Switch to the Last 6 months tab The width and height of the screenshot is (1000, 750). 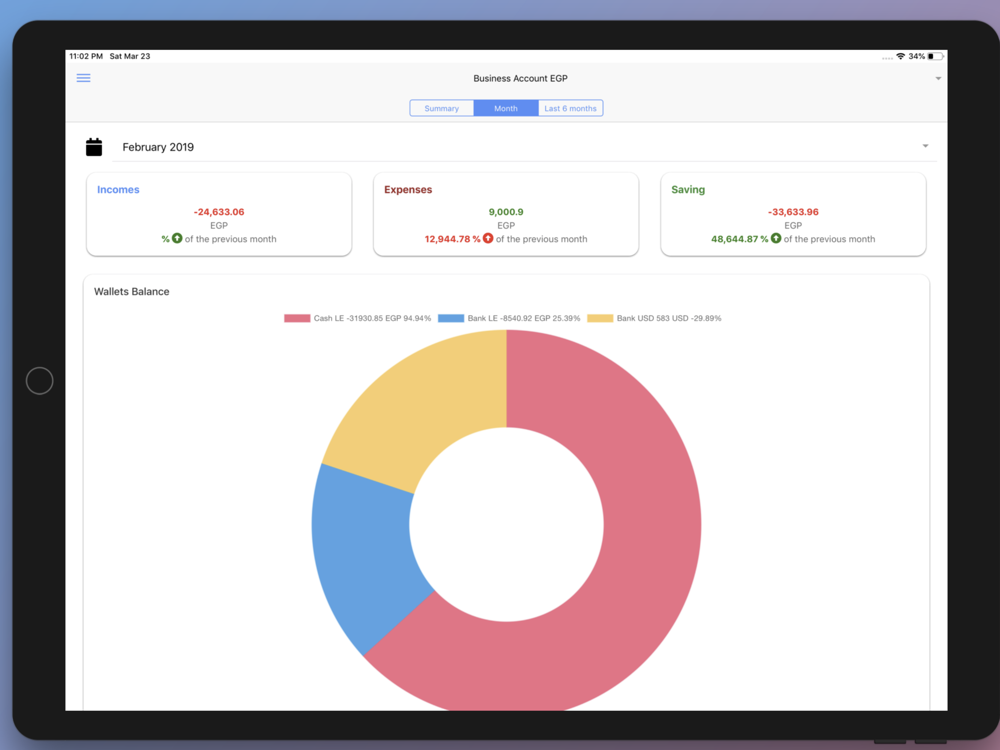[x=570, y=108]
